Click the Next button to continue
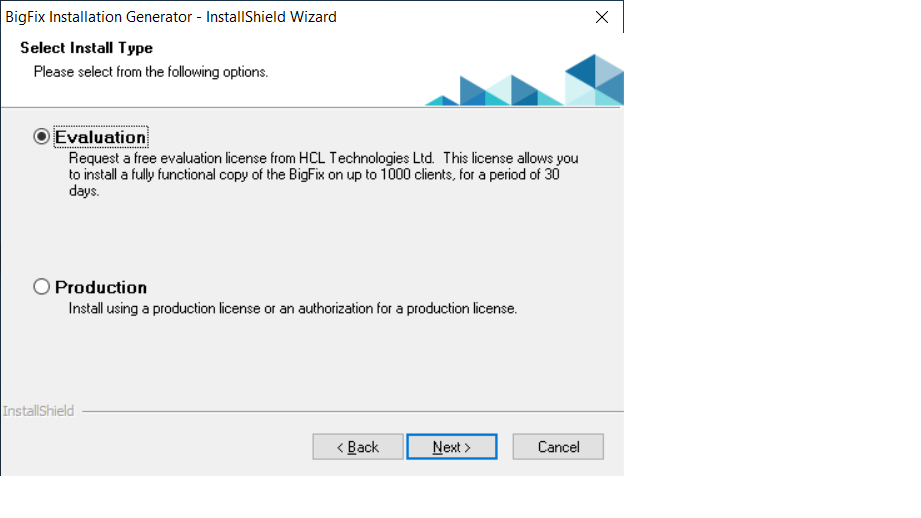 (x=451, y=447)
